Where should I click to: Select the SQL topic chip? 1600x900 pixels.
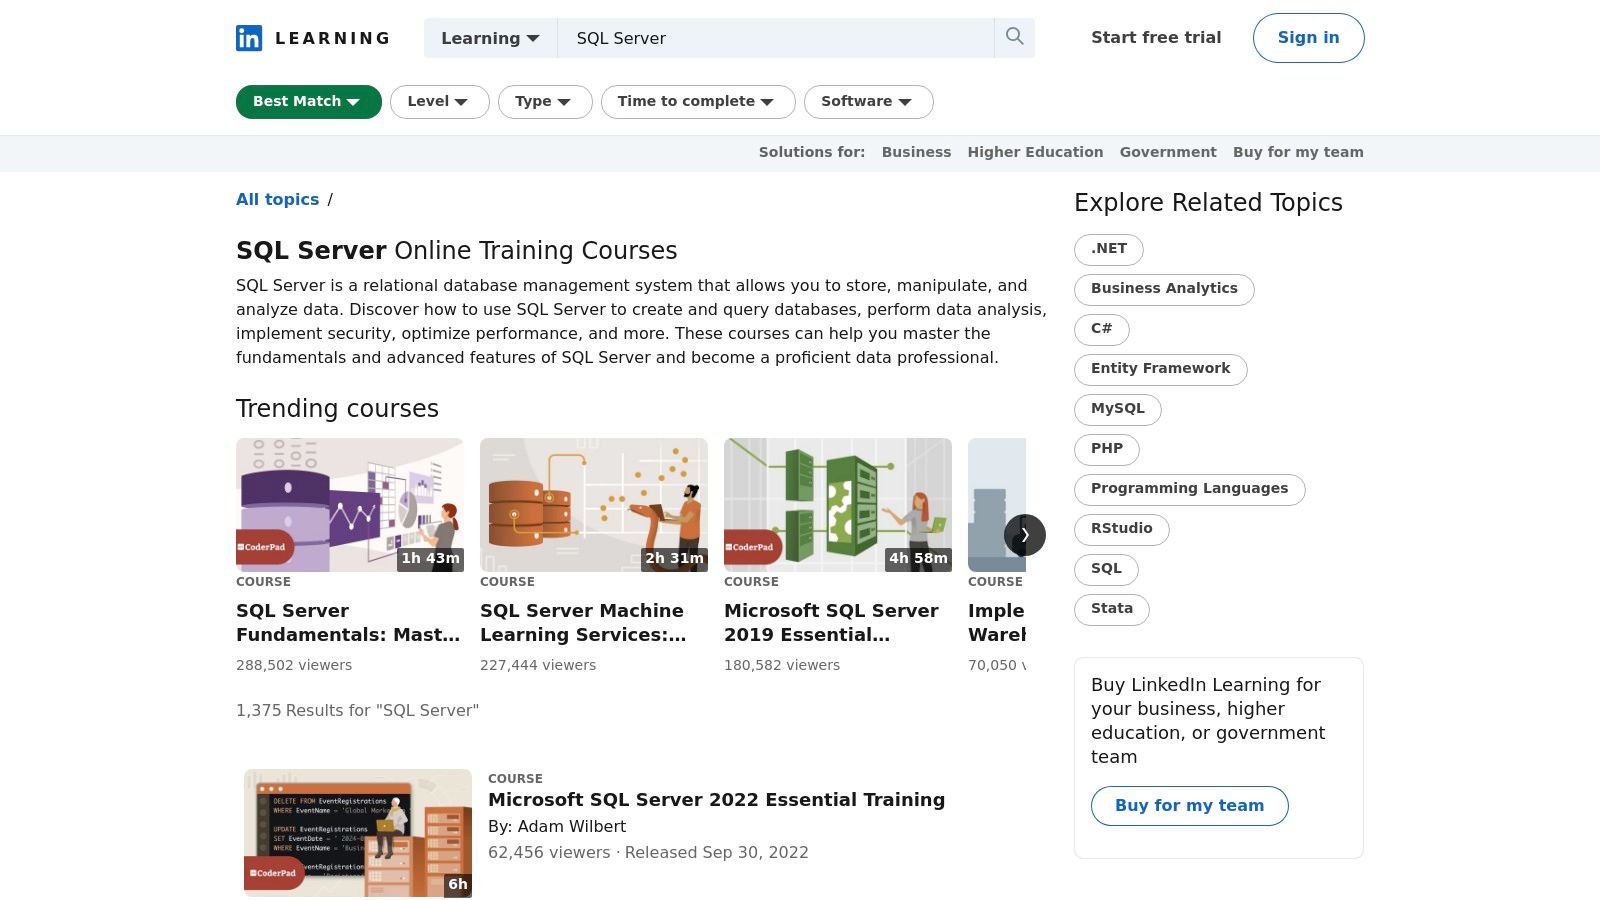1106,569
